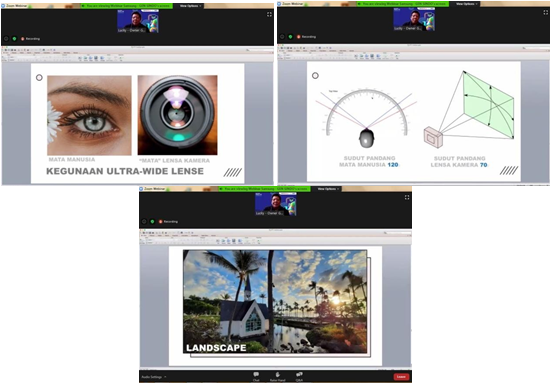
Task: Click the meeting info circle icon in the Sudut Pandang window
Action: [282, 36]
